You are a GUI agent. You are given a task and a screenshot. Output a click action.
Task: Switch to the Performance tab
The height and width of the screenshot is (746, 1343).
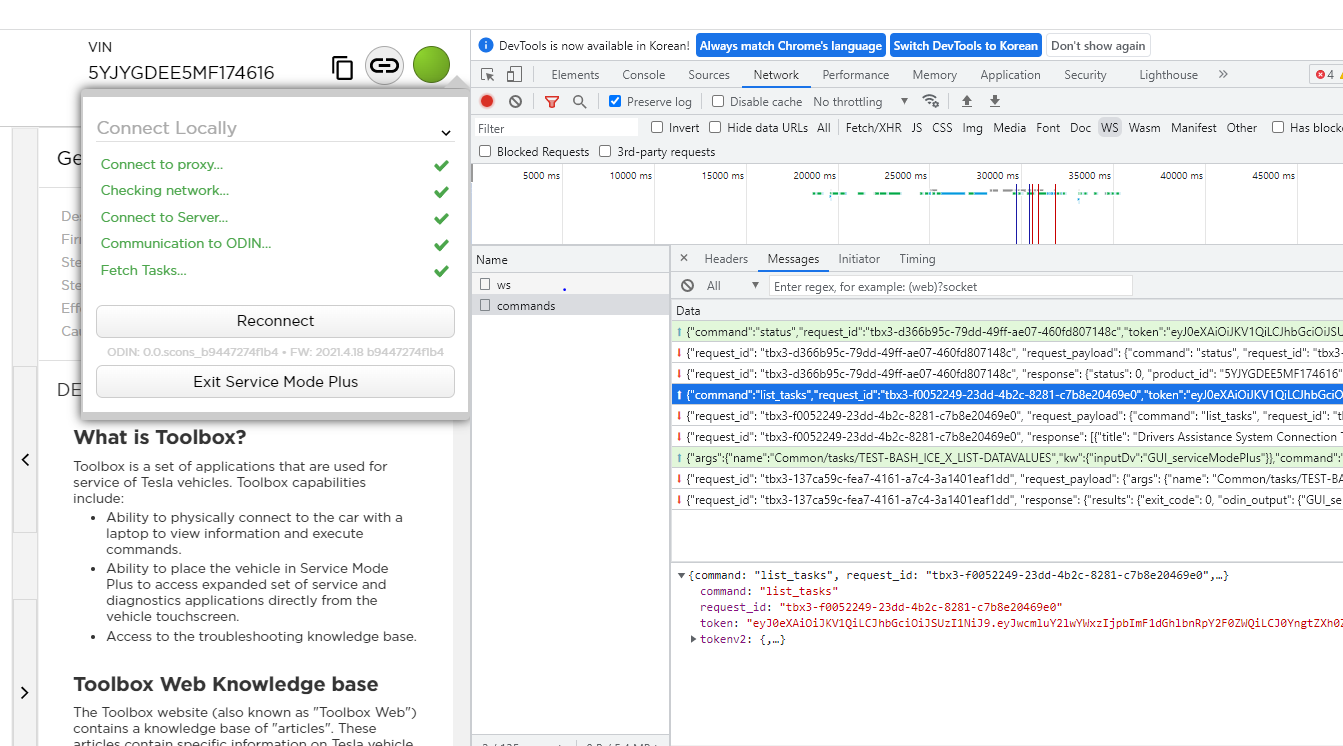[856, 75]
